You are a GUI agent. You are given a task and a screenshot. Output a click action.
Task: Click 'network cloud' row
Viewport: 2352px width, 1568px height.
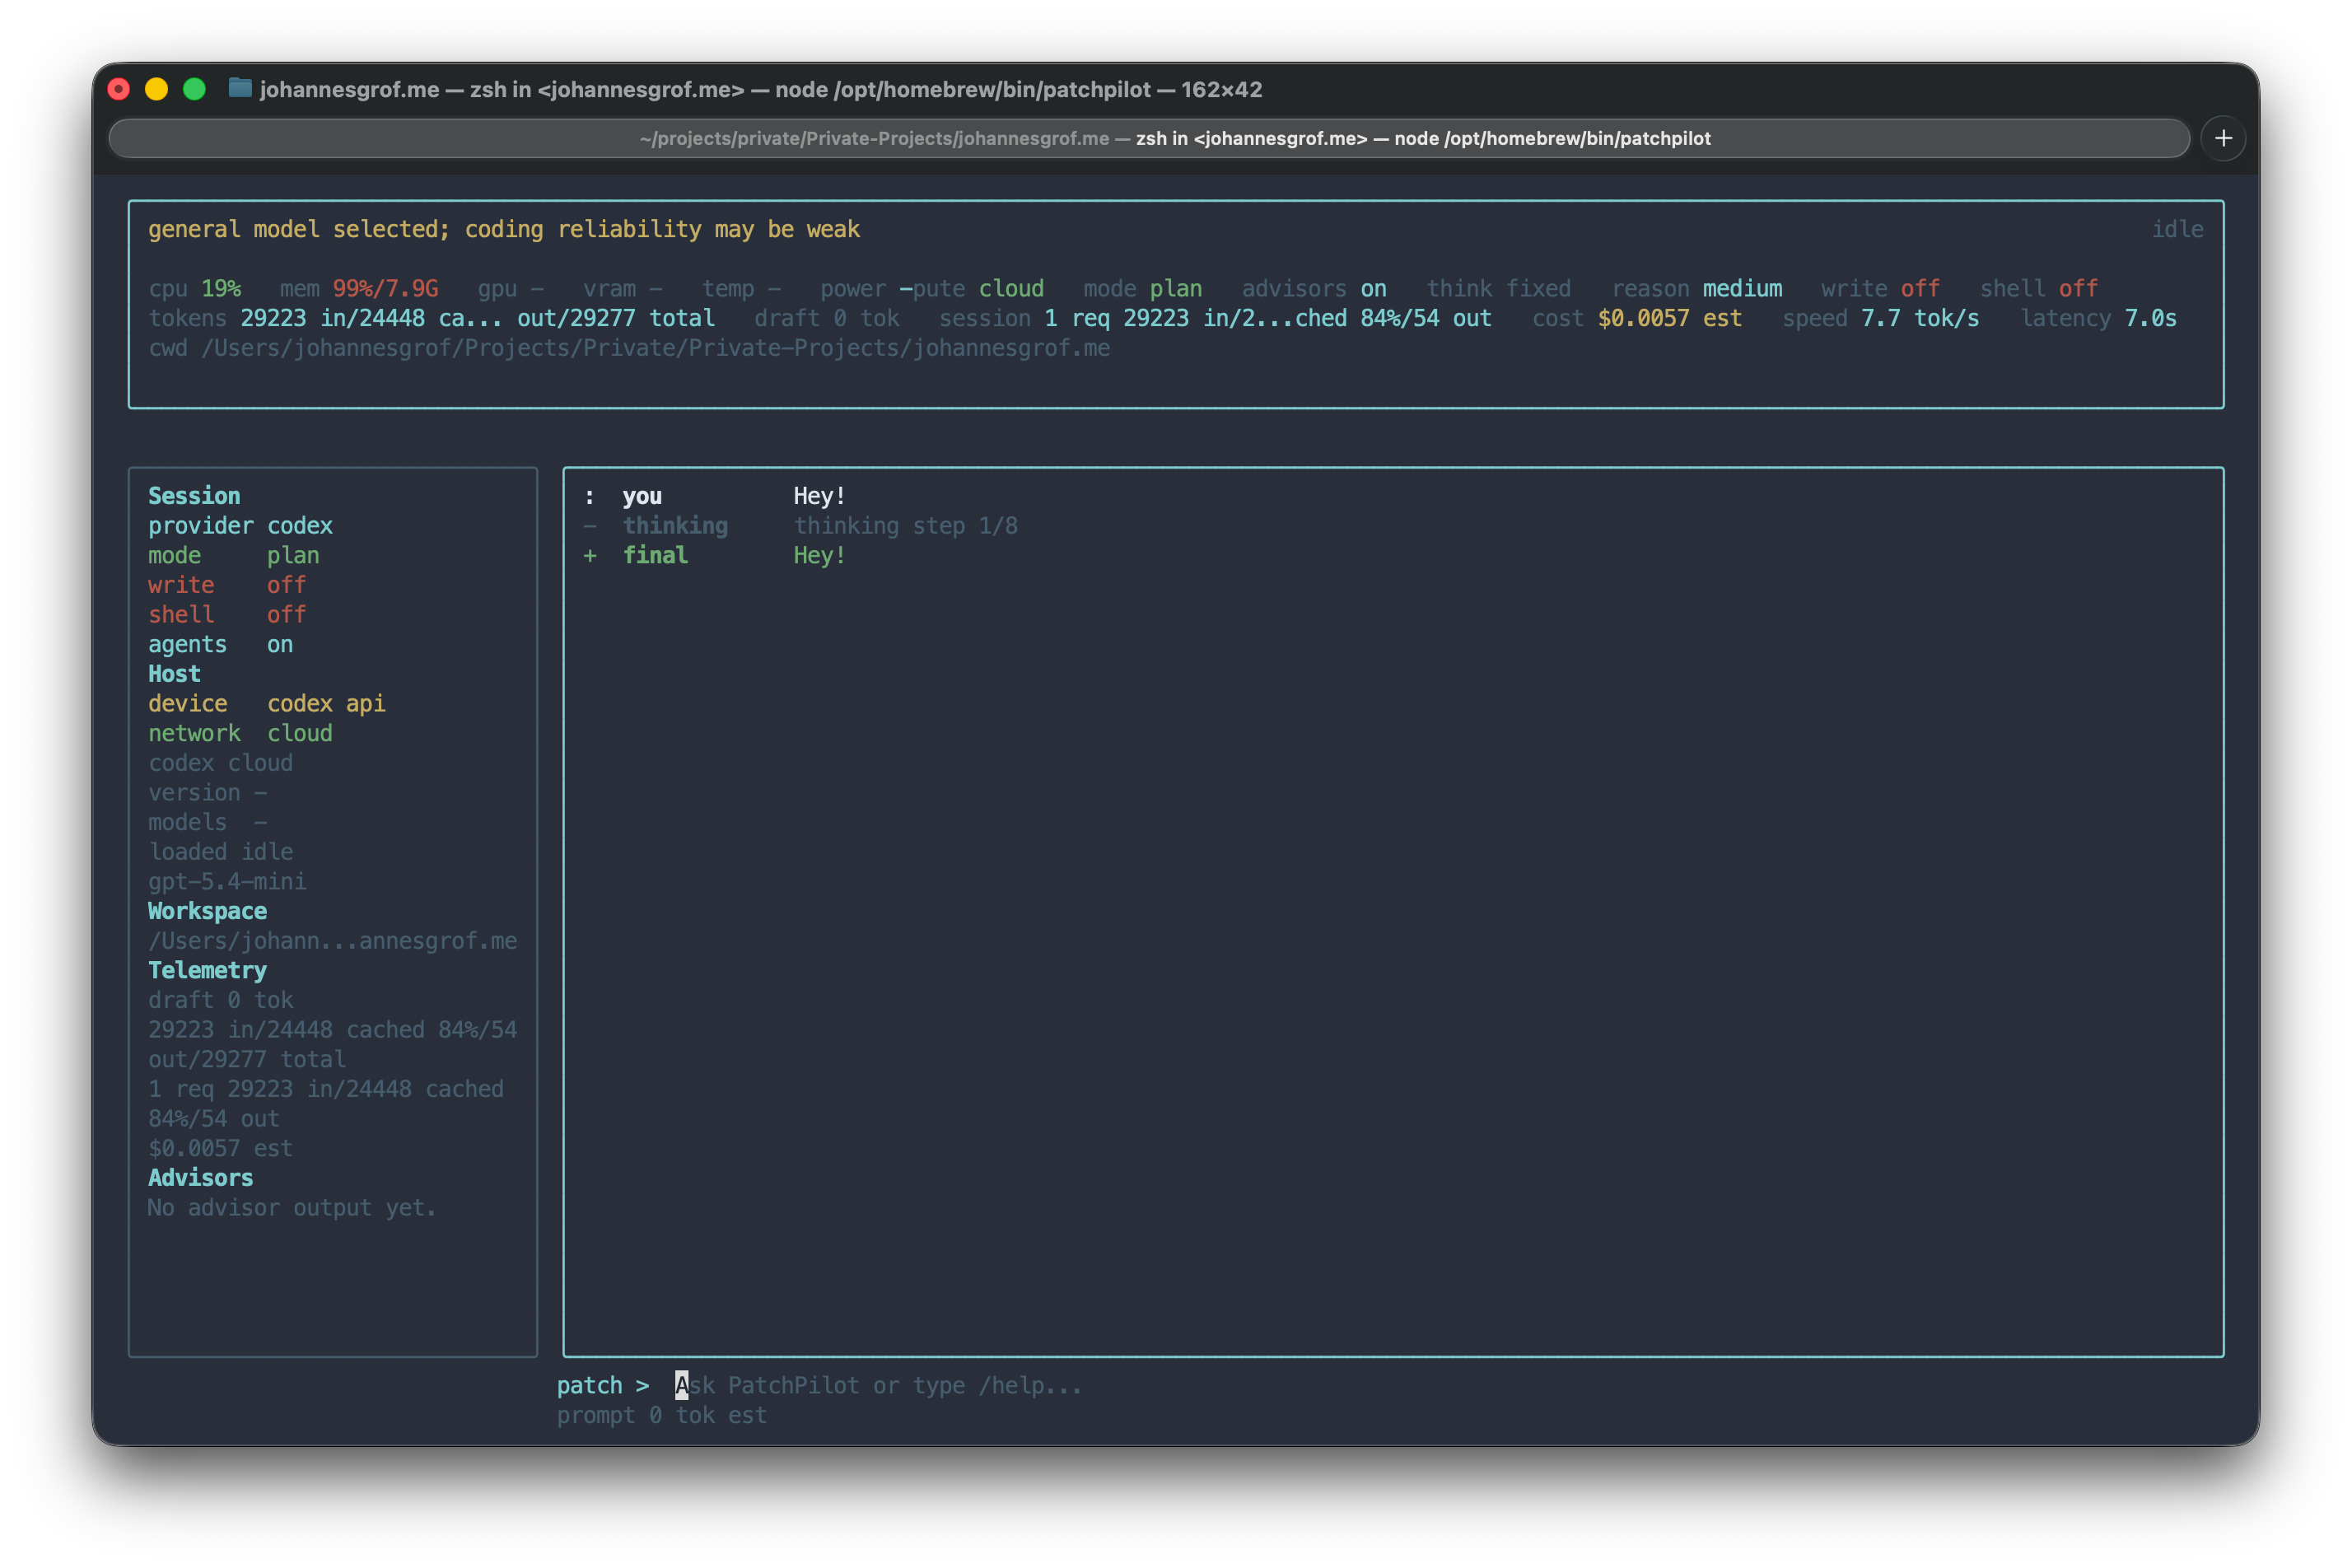tap(241, 733)
